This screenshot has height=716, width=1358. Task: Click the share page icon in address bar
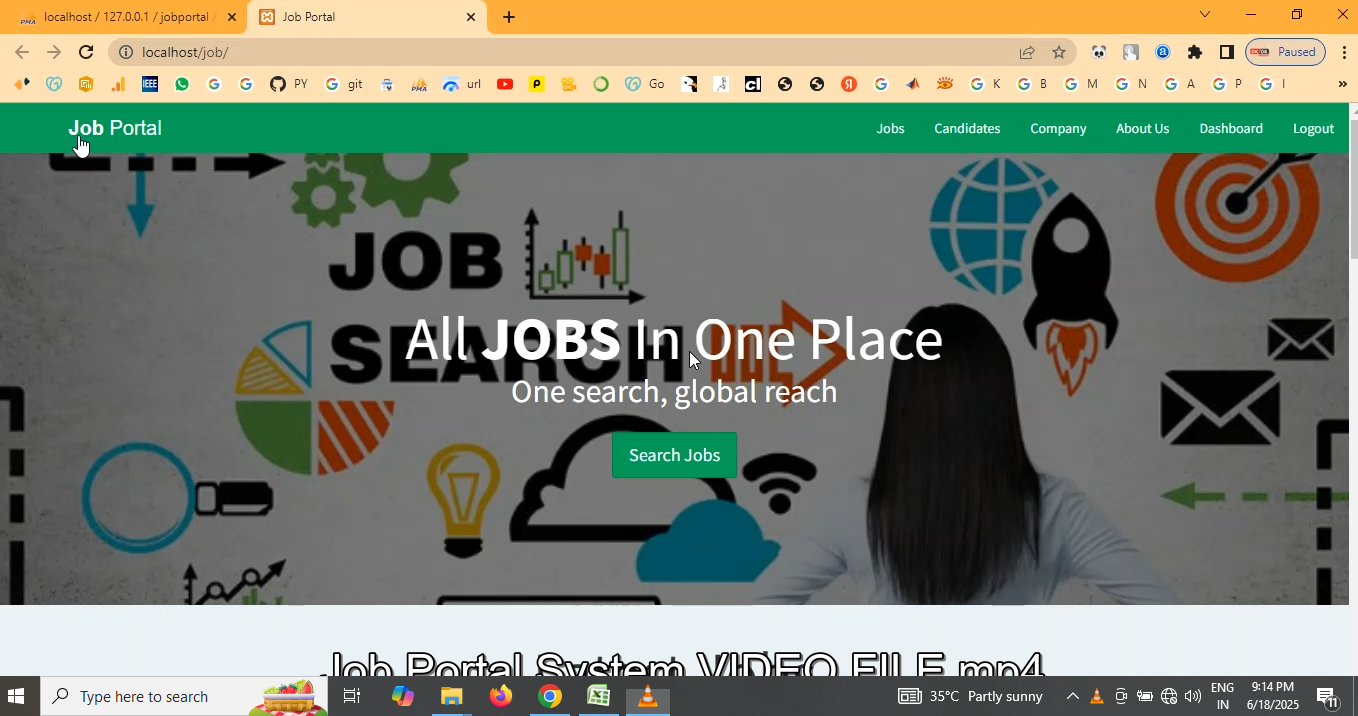point(1027,52)
